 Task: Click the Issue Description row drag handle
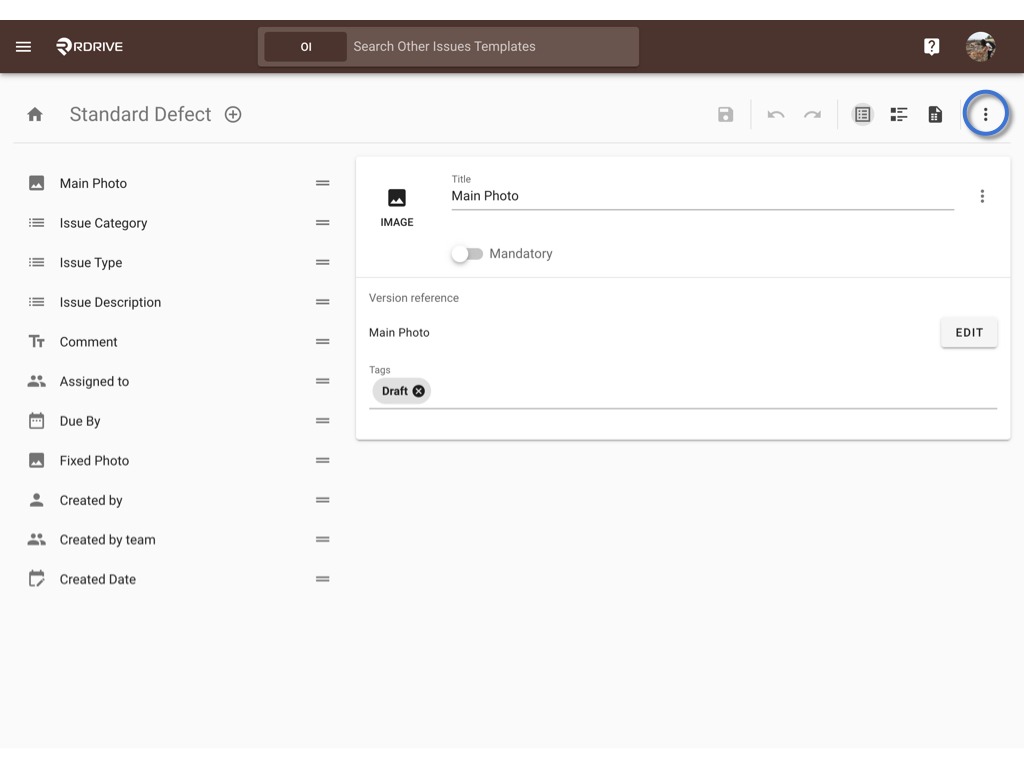[323, 302]
